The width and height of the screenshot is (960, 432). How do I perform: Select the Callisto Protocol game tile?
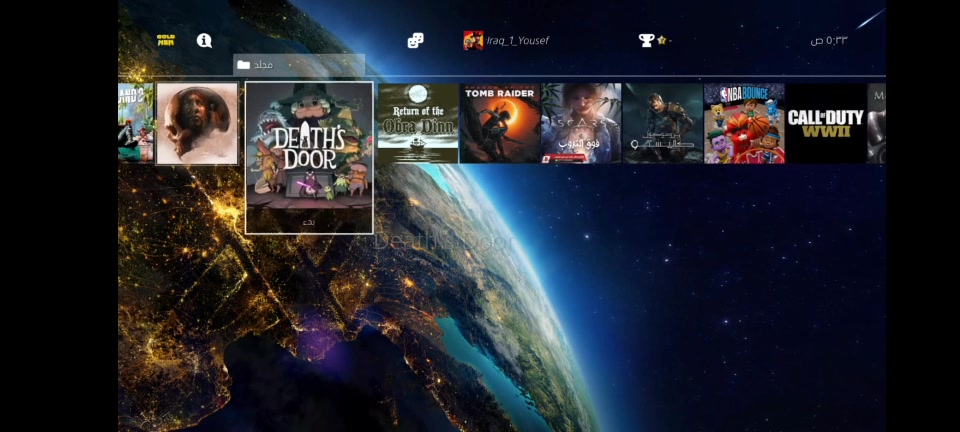pyautogui.click(x=663, y=124)
